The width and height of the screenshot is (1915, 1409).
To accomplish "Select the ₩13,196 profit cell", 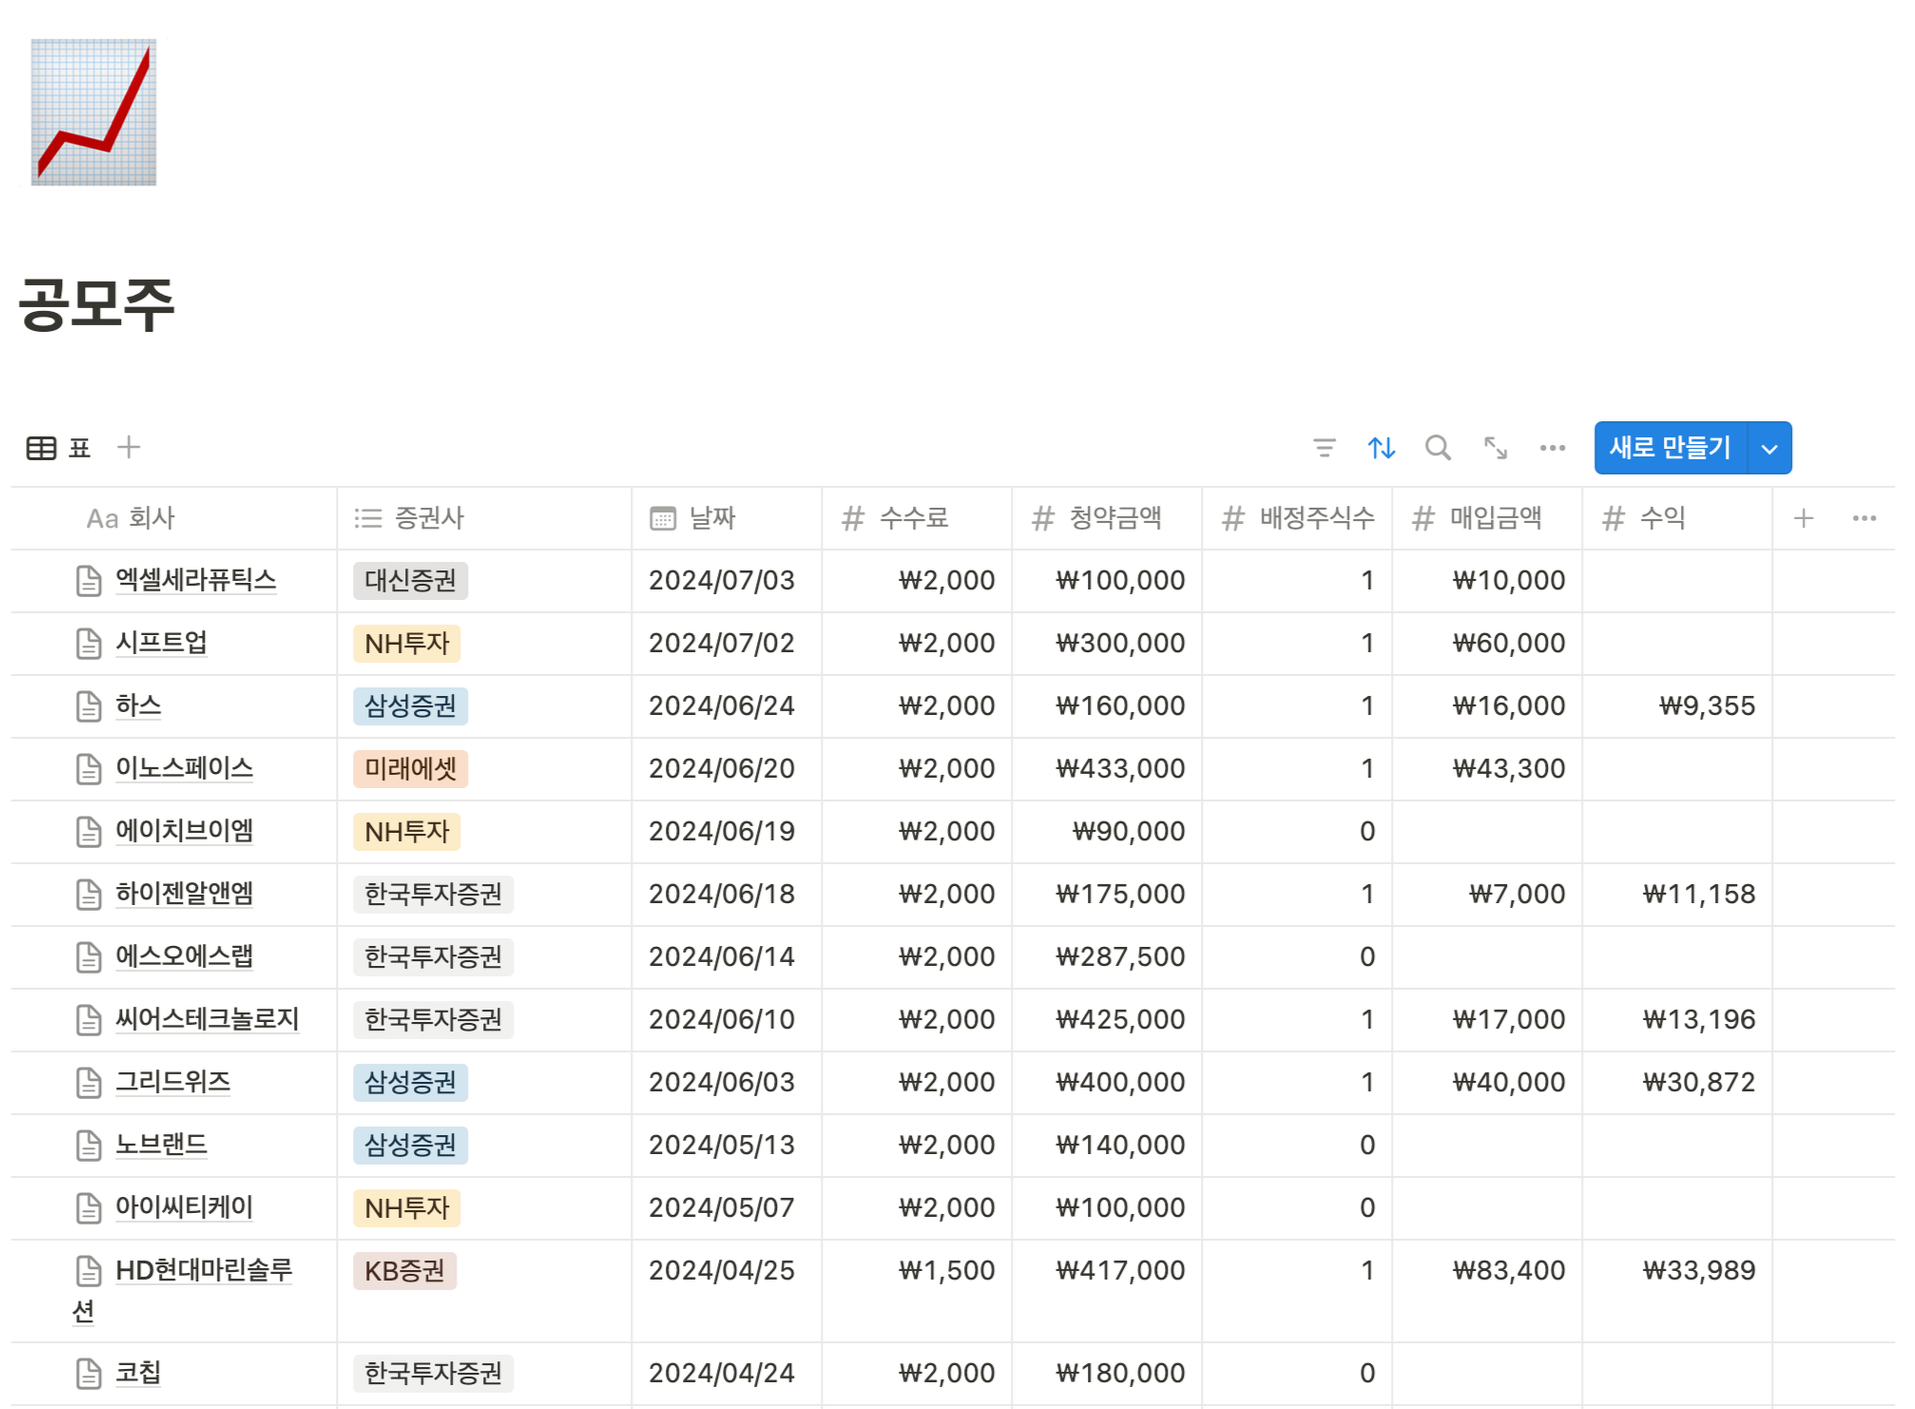I will point(1676,1020).
